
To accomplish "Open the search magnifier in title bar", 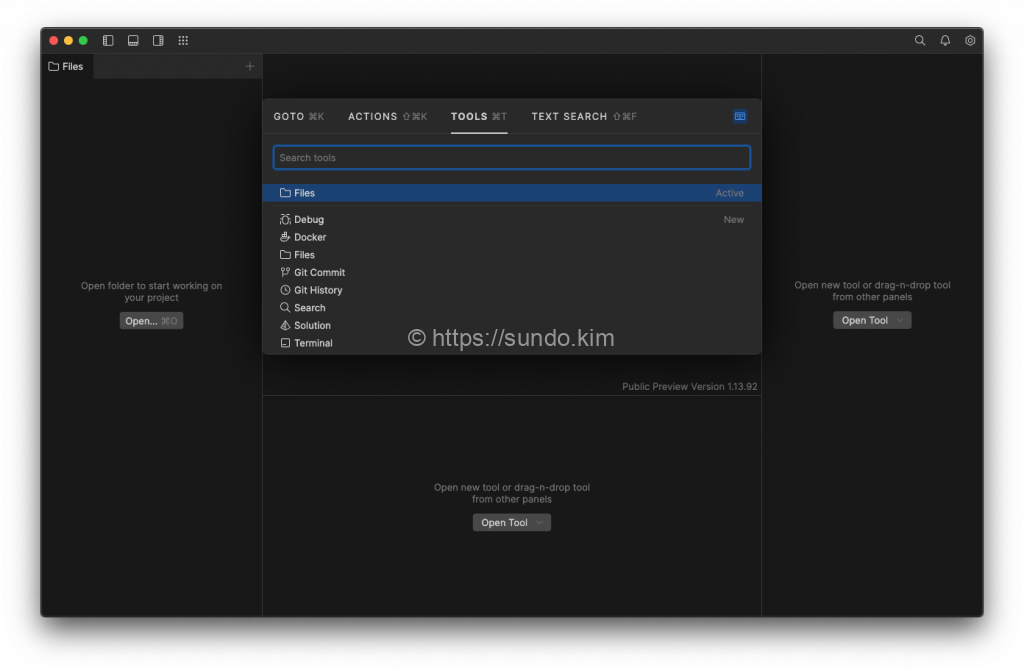I will [x=920, y=41].
